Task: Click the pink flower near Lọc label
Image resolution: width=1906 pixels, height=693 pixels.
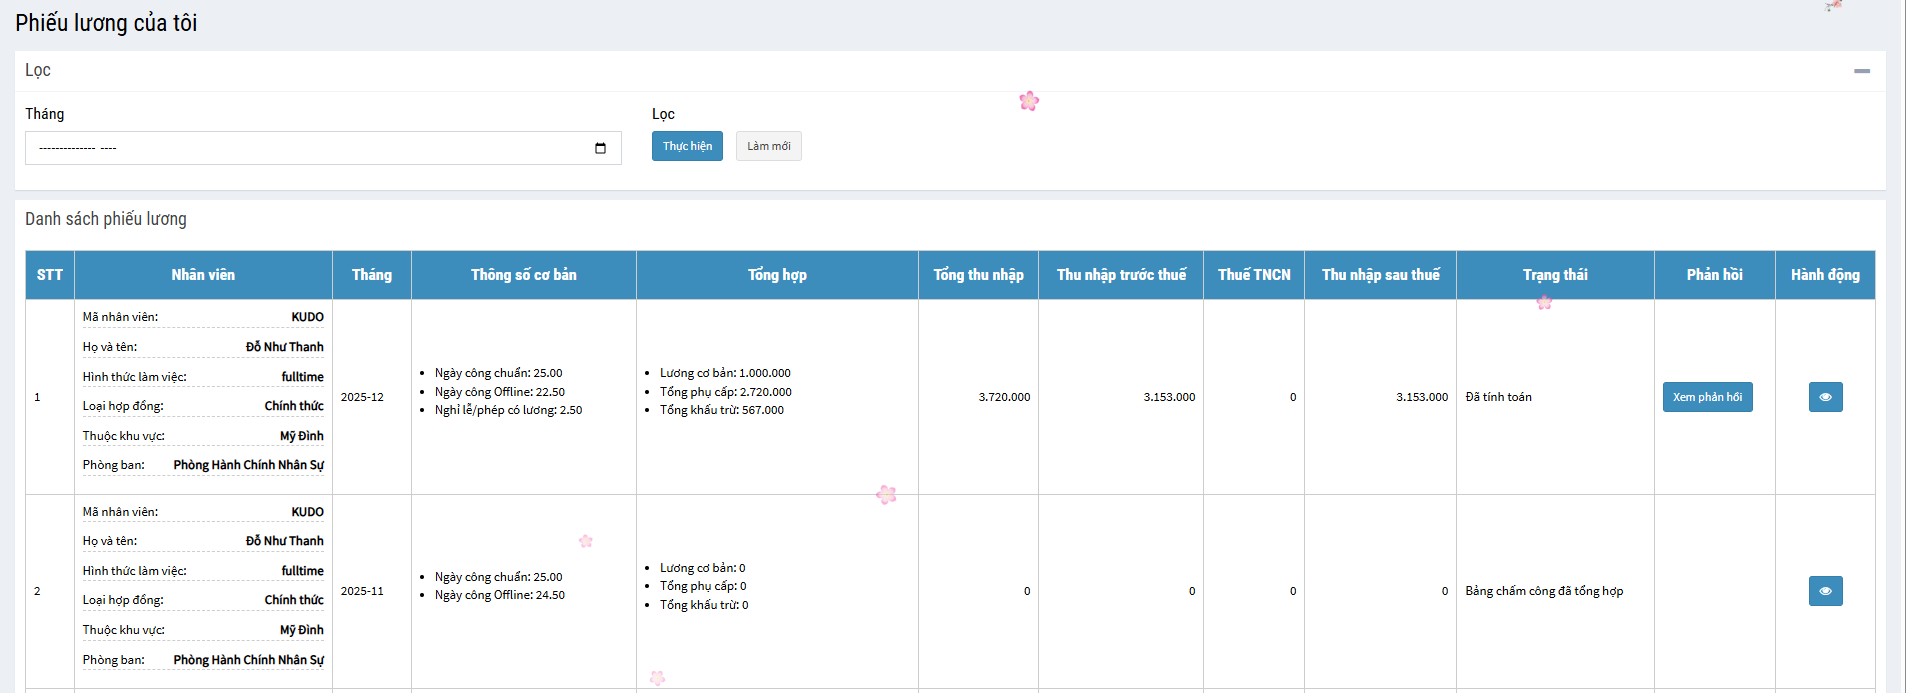Action: [1029, 101]
